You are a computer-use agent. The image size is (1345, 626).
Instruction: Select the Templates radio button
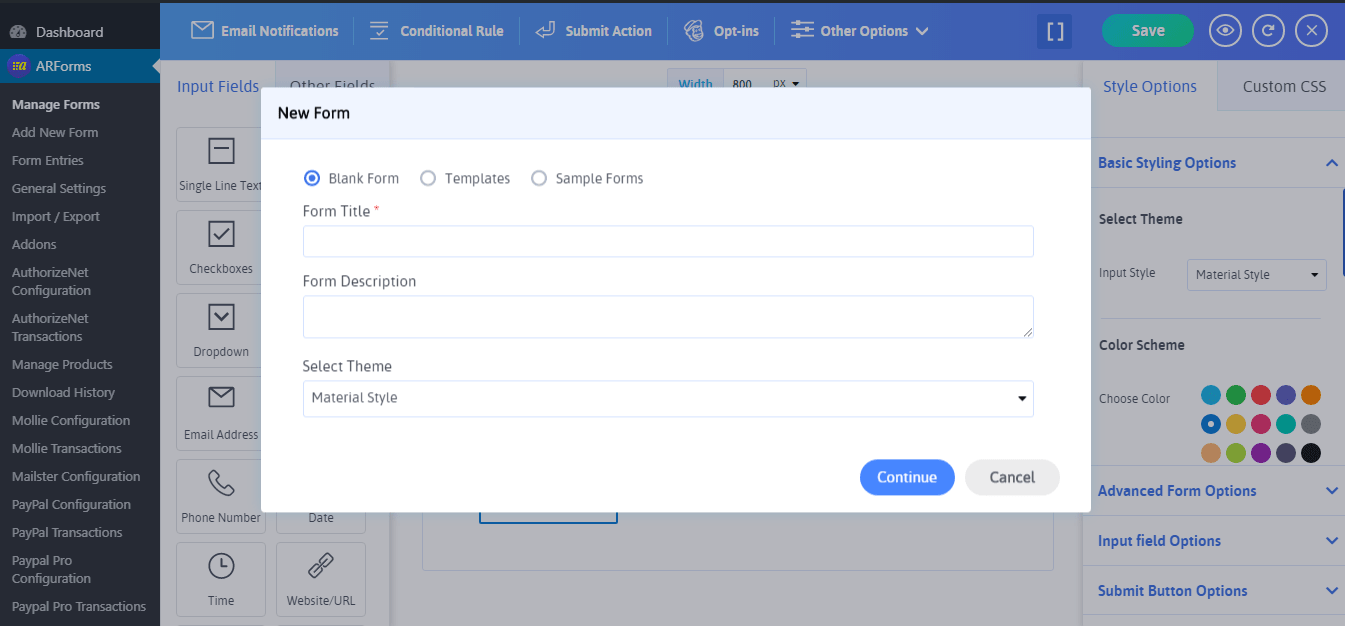click(428, 178)
